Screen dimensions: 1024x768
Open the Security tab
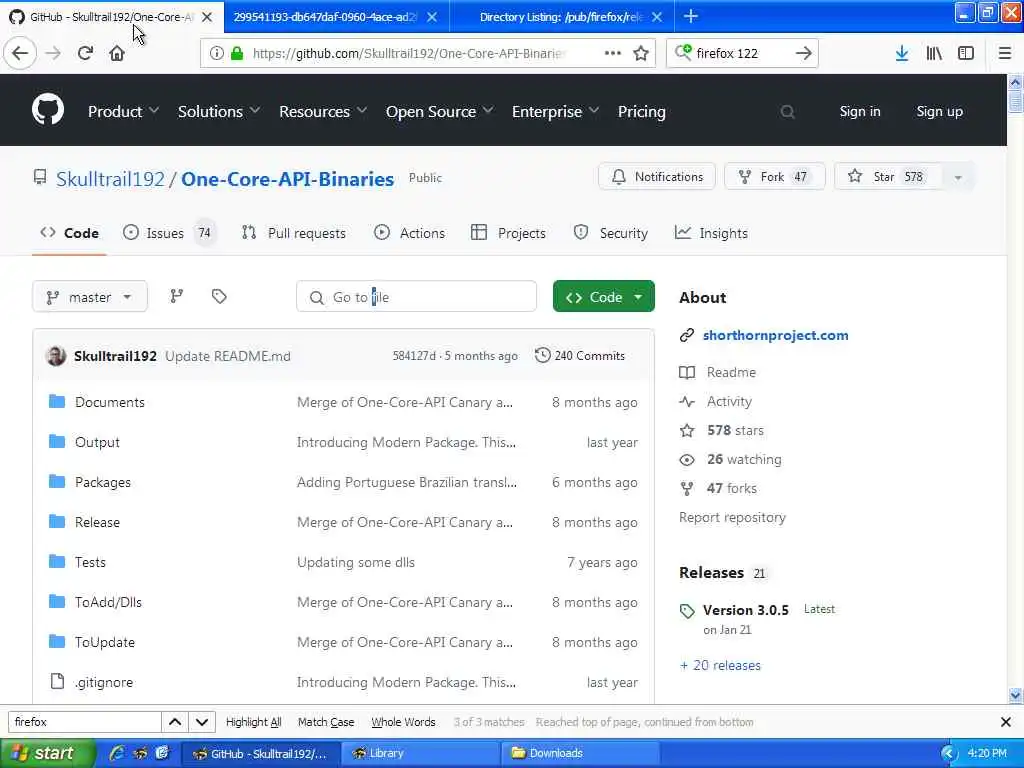(x=611, y=233)
